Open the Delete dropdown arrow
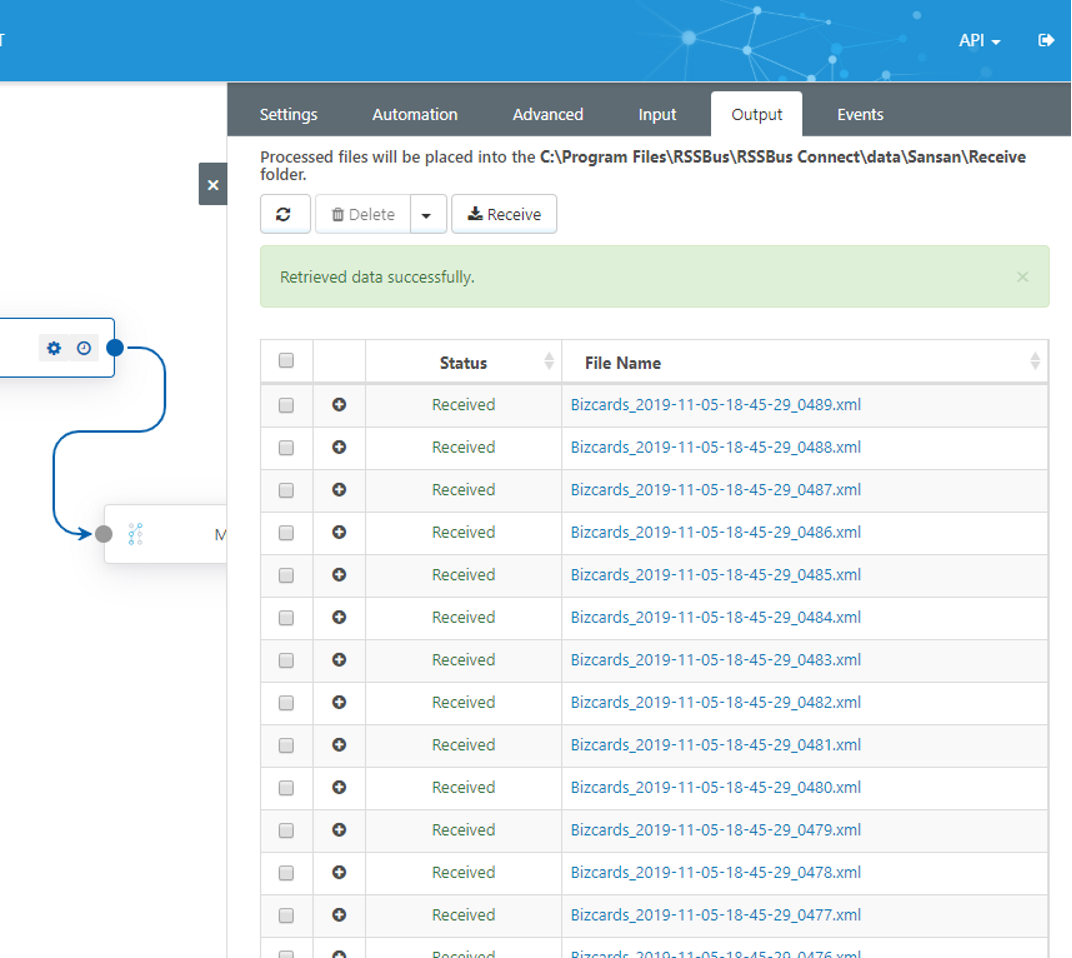This screenshot has height=958, width=1072. pyautogui.click(x=428, y=214)
